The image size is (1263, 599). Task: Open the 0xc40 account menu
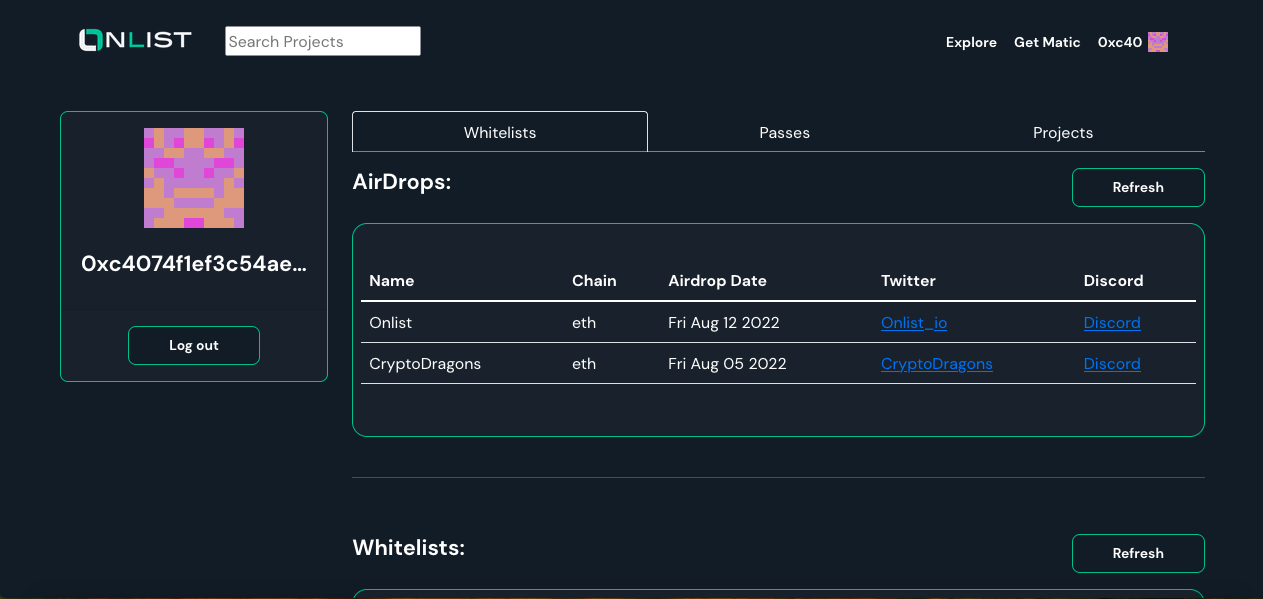[1119, 42]
